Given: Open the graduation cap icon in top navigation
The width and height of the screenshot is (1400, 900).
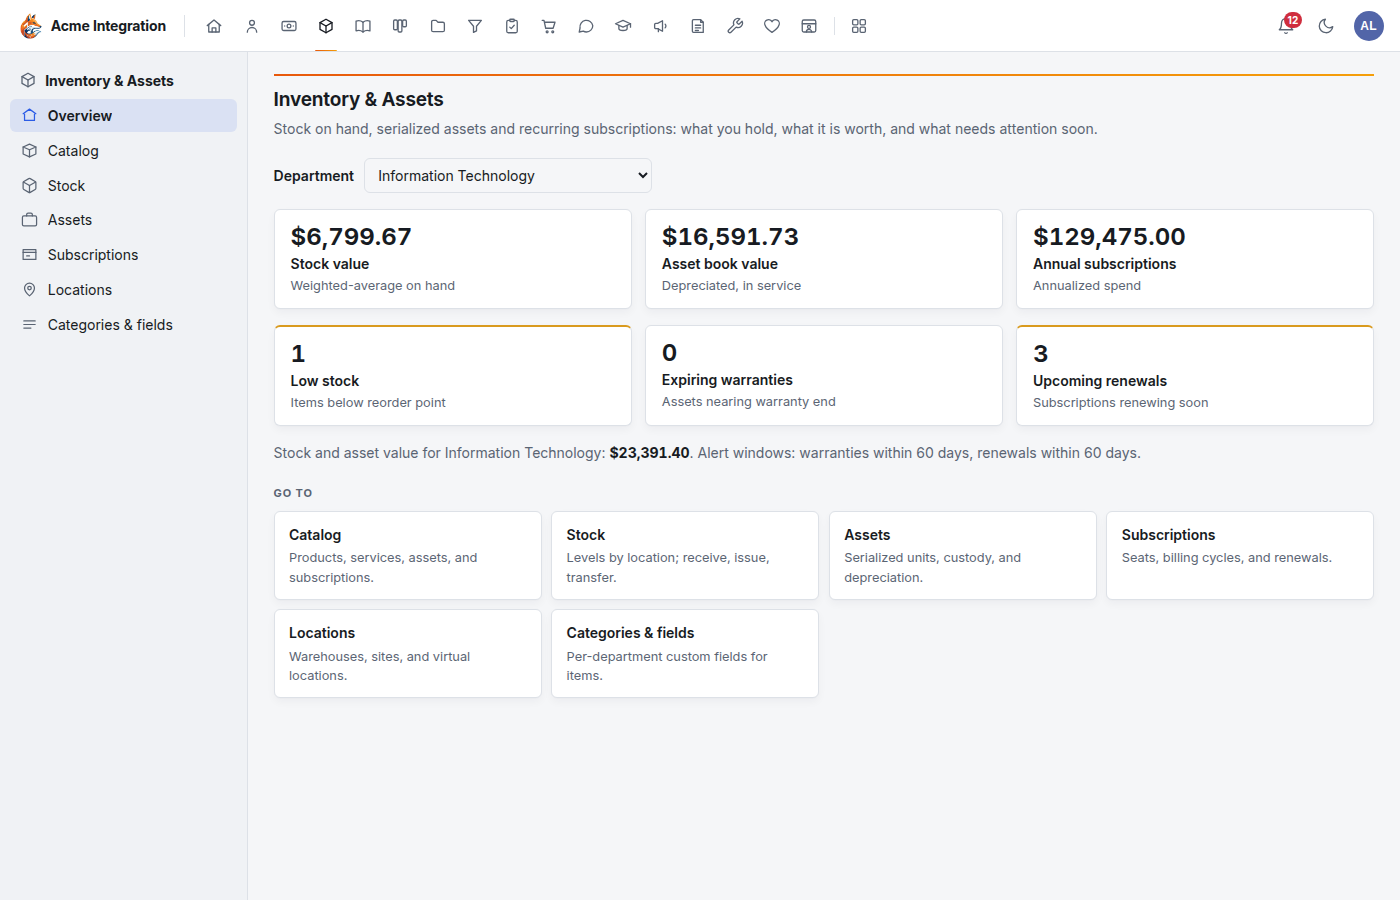Looking at the screenshot, I should pos(623,26).
